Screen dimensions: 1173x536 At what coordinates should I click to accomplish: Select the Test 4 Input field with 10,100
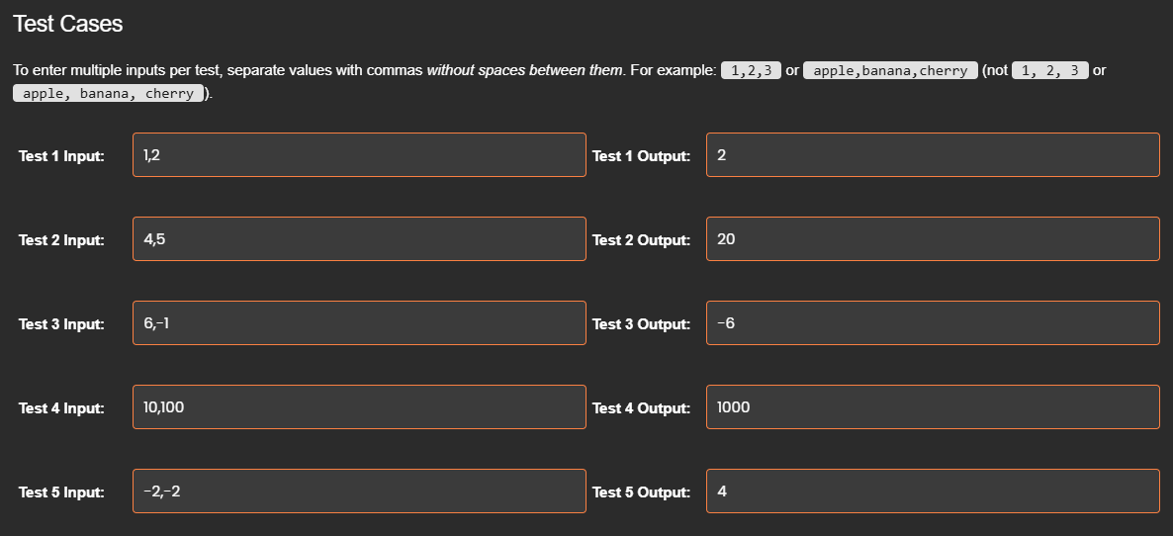pos(358,407)
